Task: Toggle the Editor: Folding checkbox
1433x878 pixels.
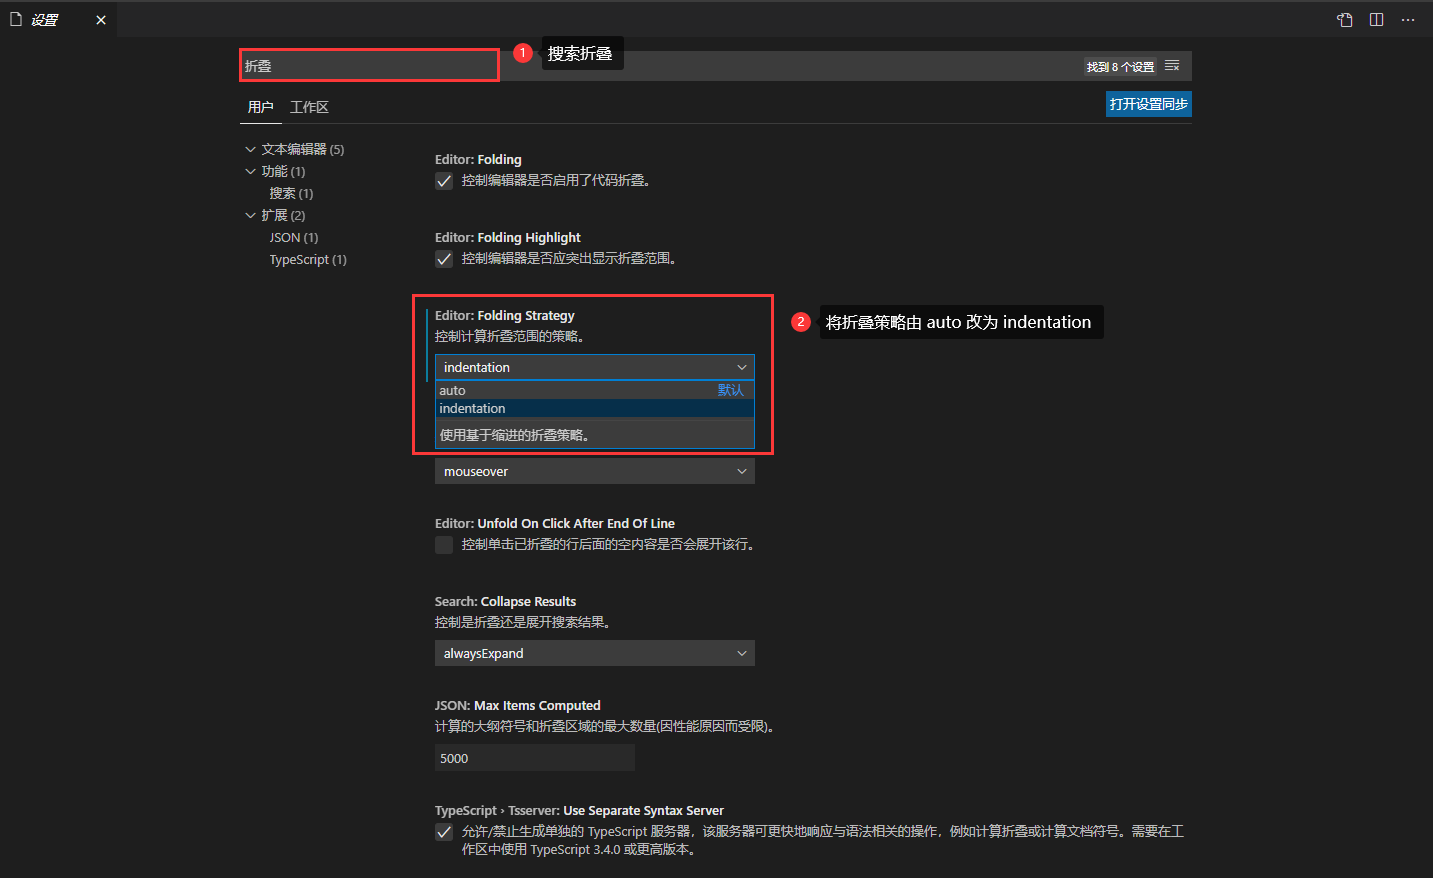Action: (444, 181)
